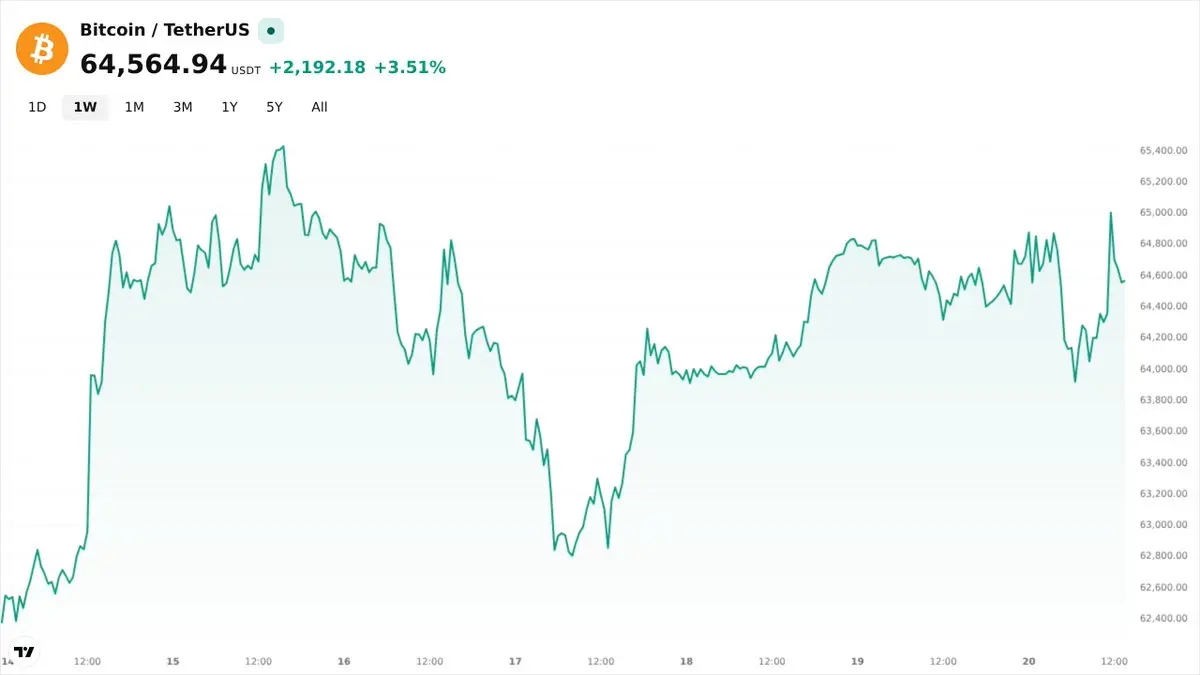
Task: Switch to the 1D time range
Action: pyautogui.click(x=37, y=107)
